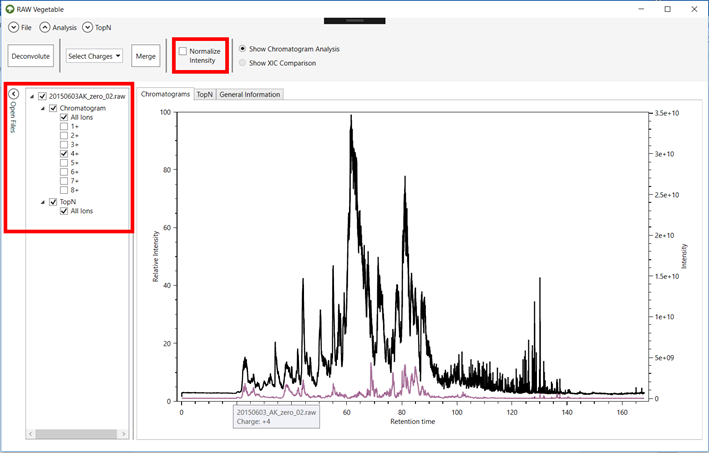The height and width of the screenshot is (453, 709).
Task: Click the Relative Intensity axis label
Action: (x=156, y=256)
